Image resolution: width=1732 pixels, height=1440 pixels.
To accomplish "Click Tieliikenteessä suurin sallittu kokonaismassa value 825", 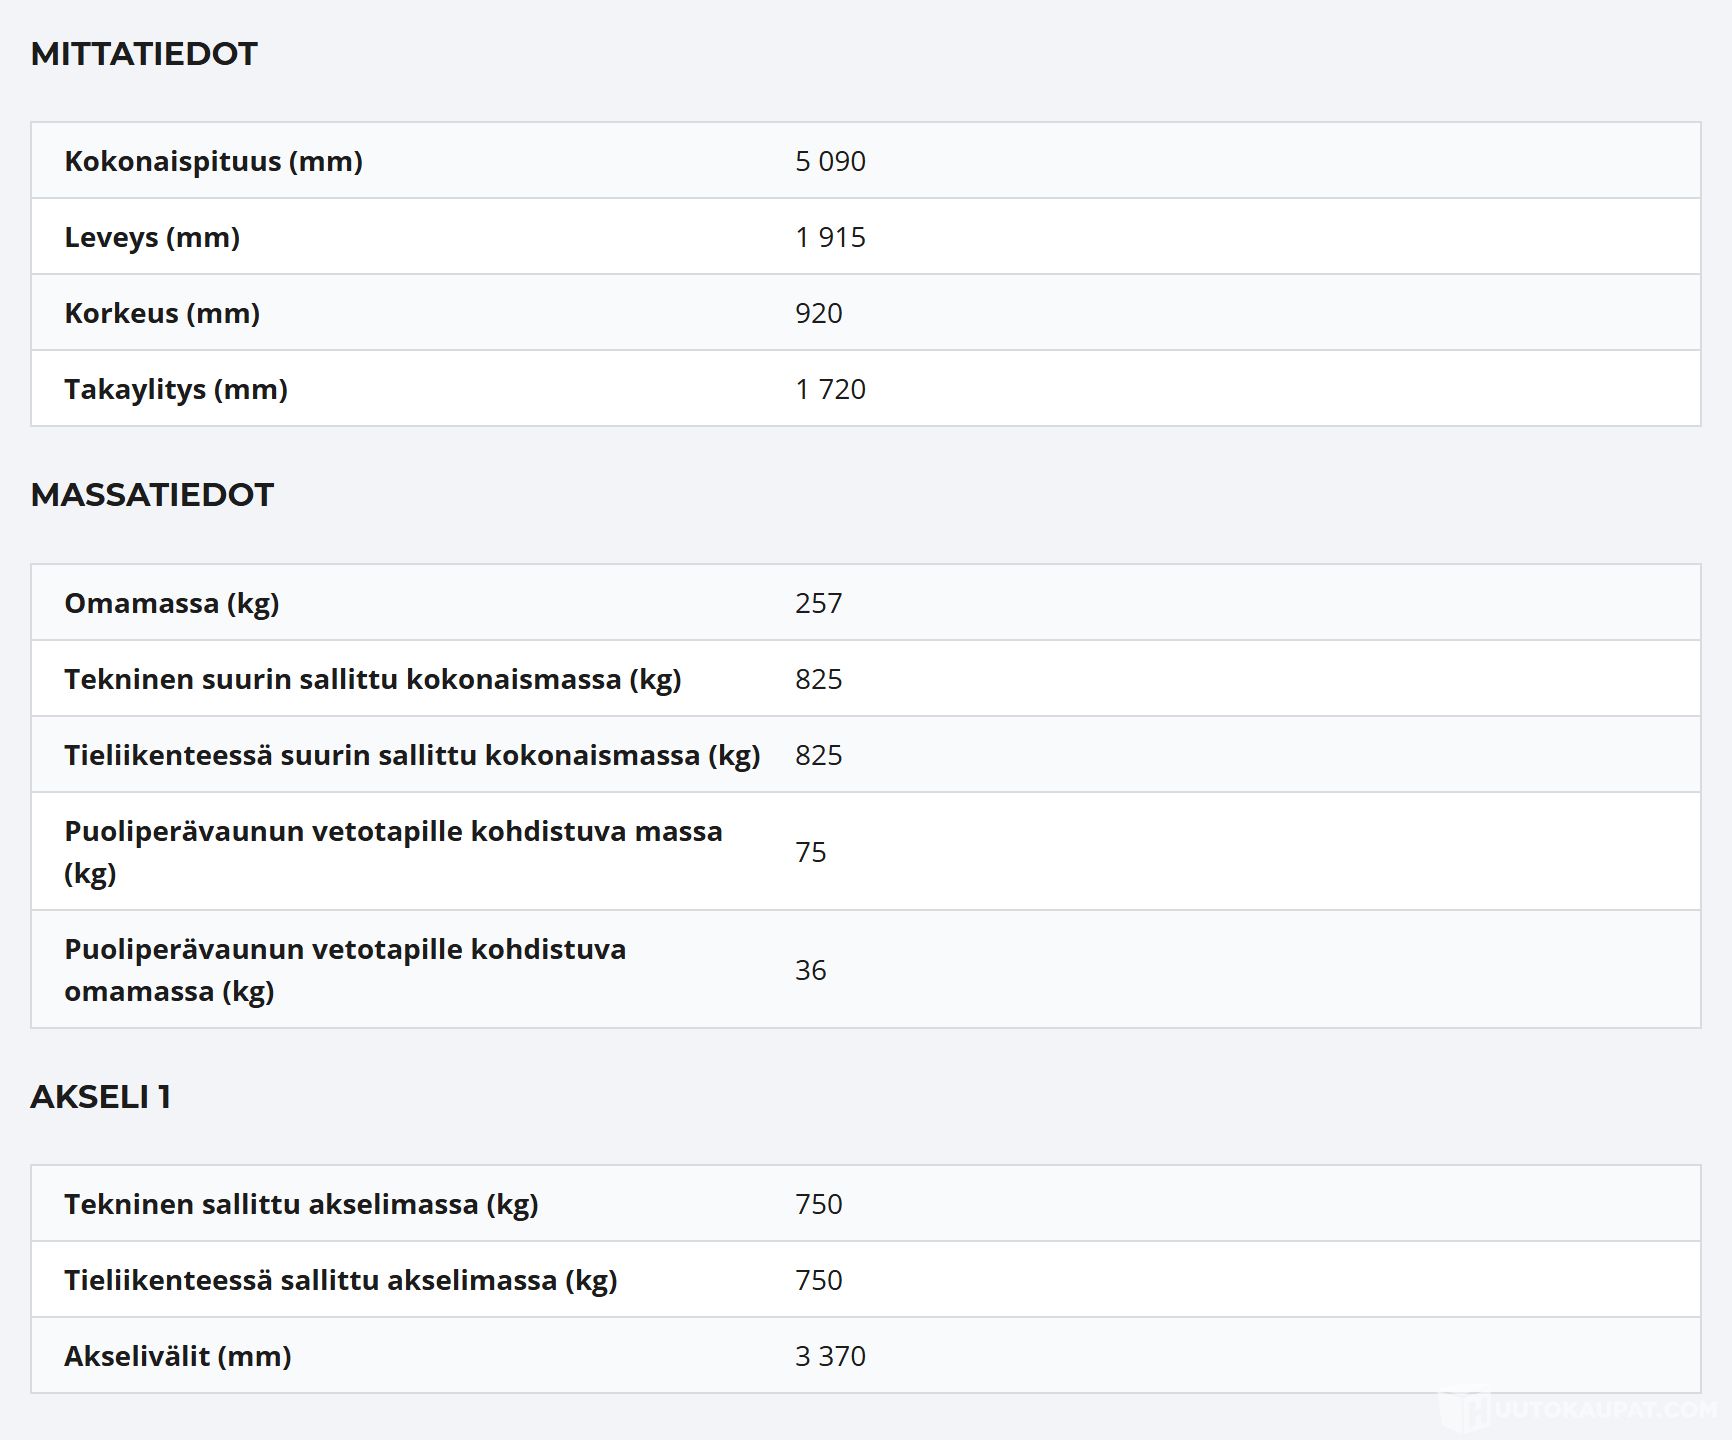I will point(818,755).
